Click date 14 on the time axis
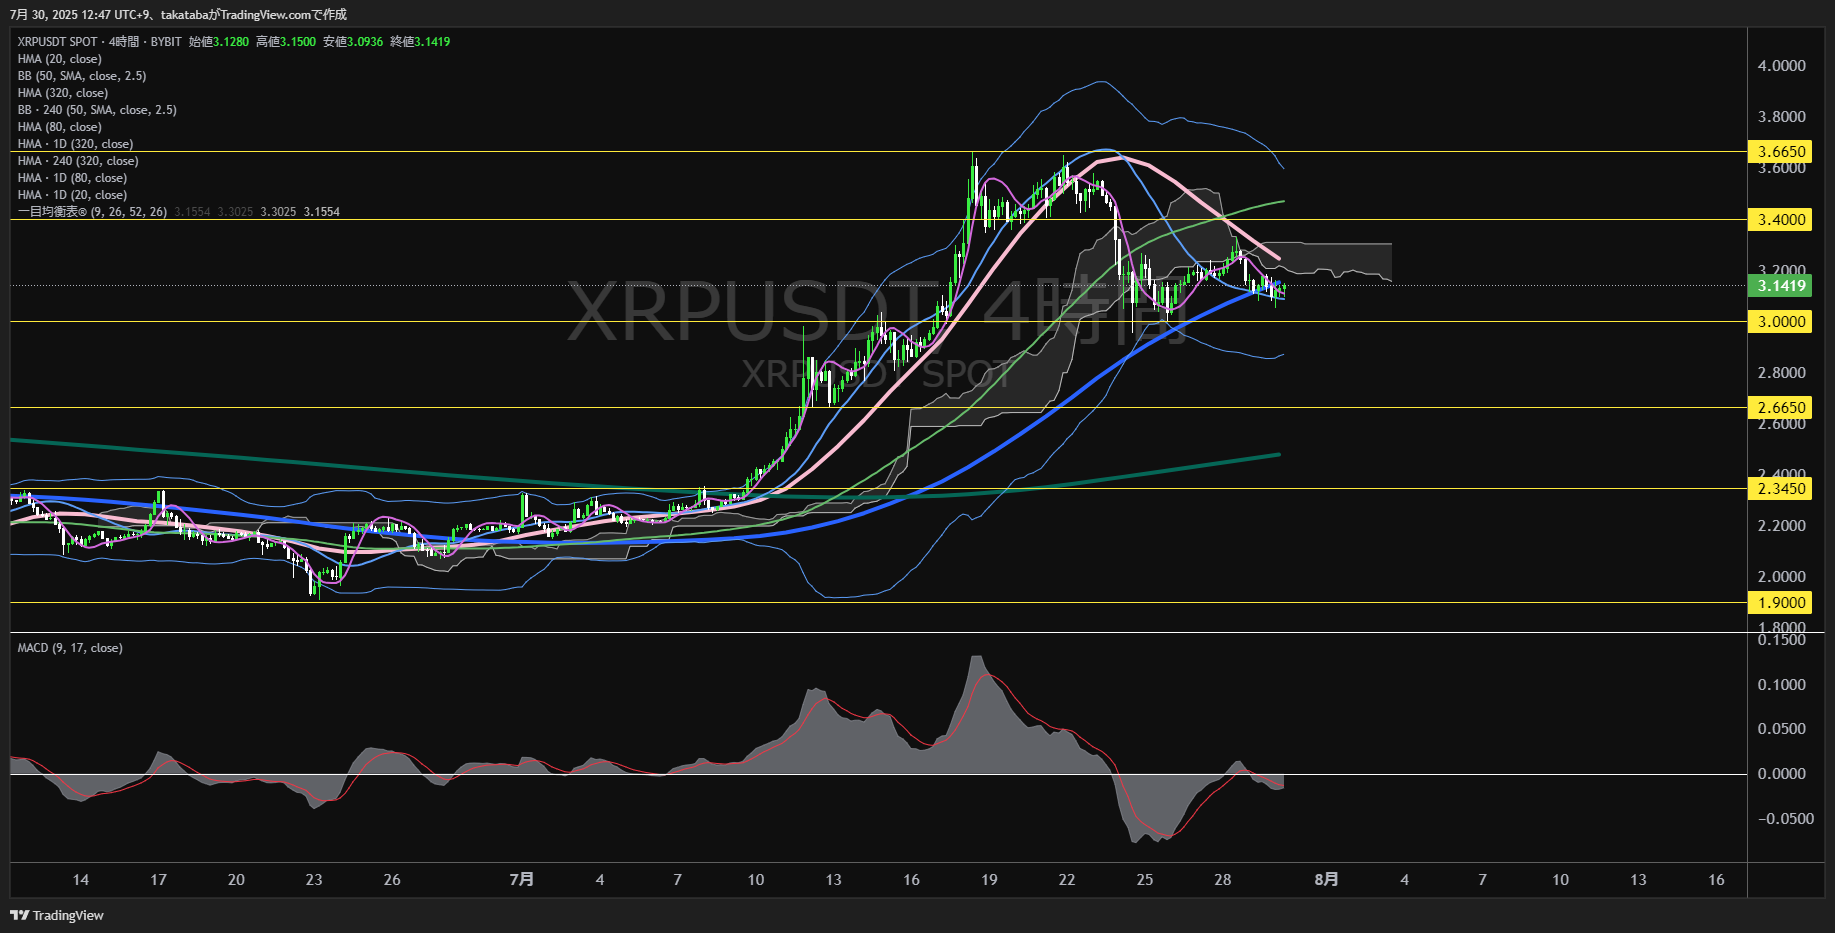 coord(81,880)
